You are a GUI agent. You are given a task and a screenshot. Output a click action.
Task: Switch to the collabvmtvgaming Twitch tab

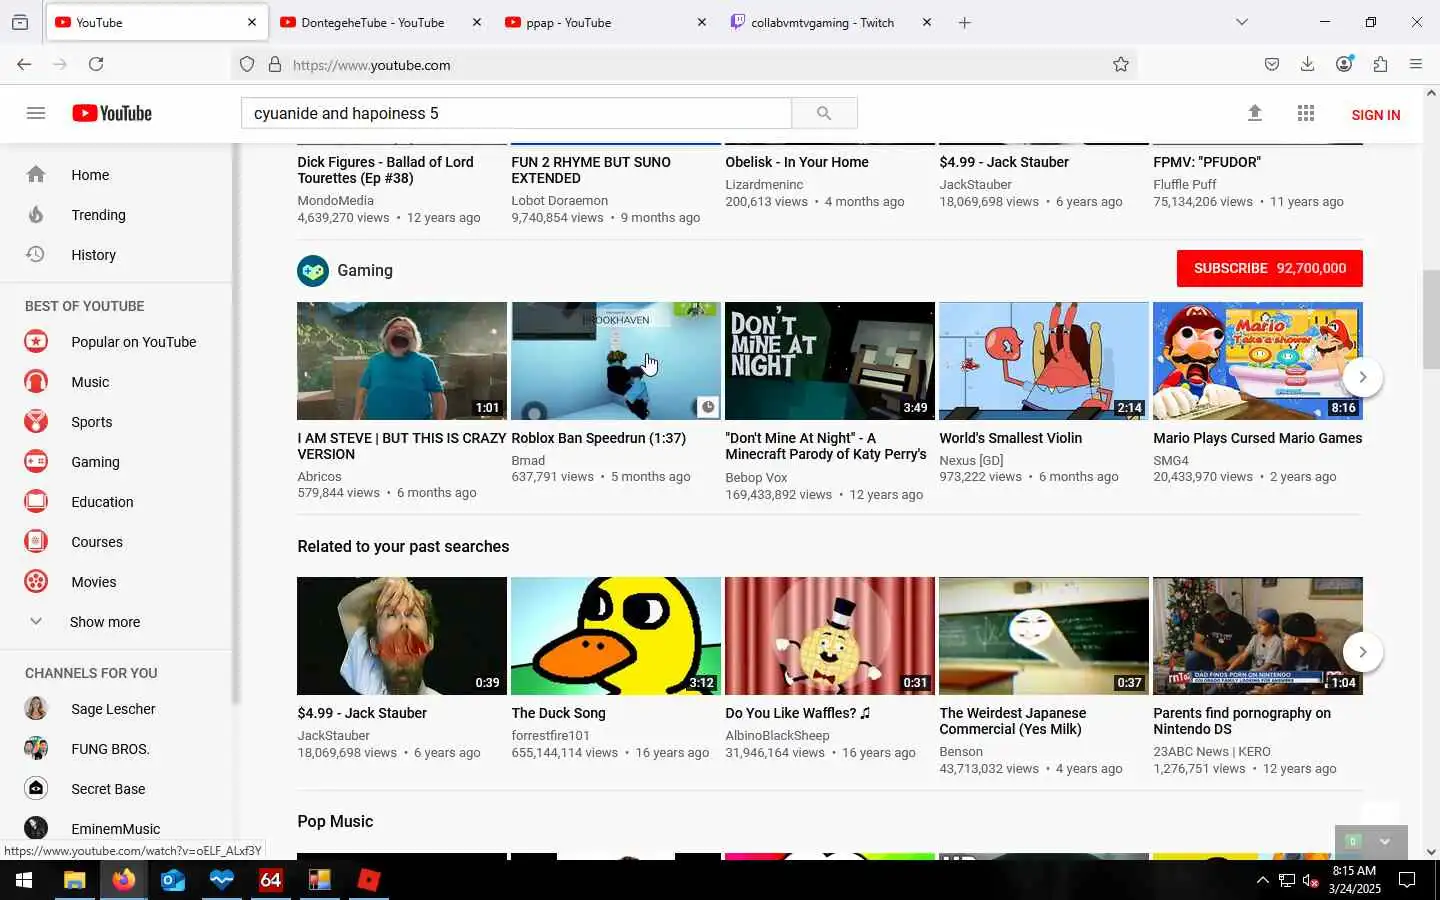click(831, 22)
